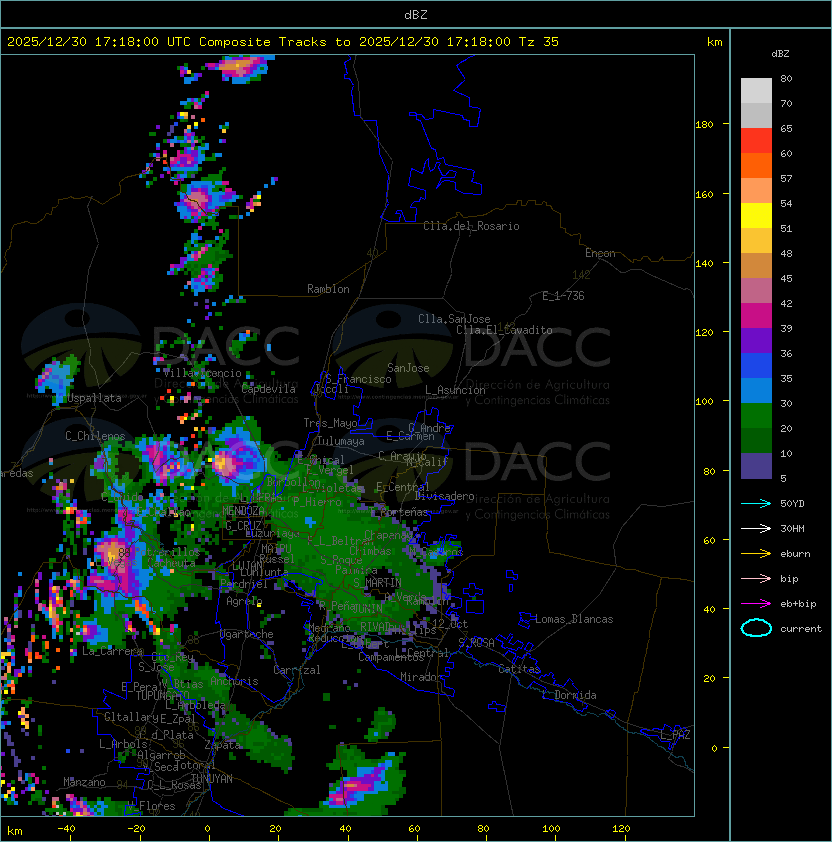The height and width of the screenshot is (842, 832).
Task: Select the red swatch in the dBZ scale
Action: [756, 141]
